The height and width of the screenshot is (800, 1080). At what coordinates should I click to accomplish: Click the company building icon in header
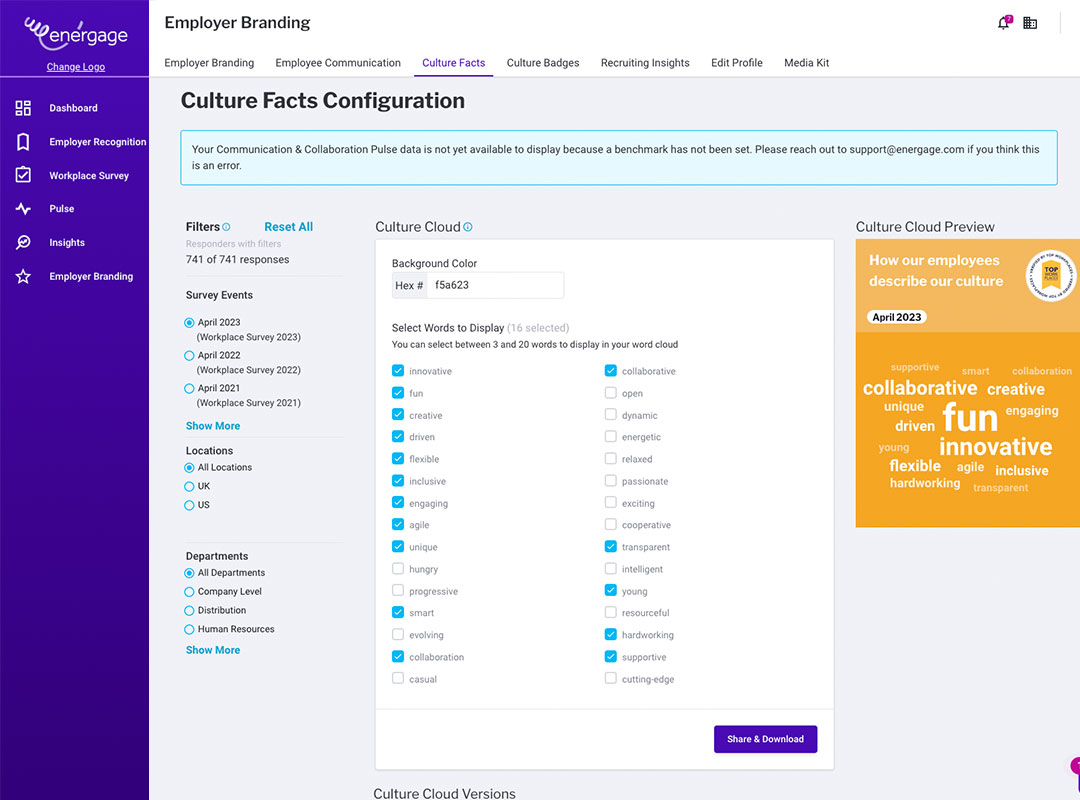click(1030, 23)
